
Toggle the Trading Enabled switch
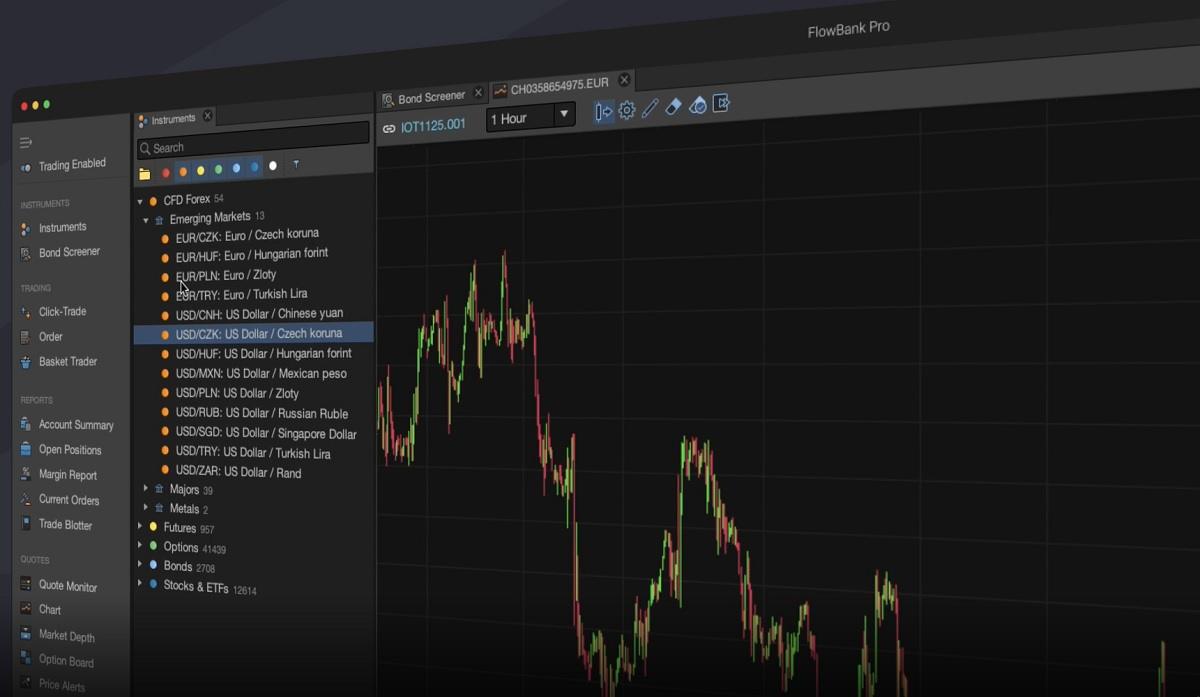click(x=26, y=167)
